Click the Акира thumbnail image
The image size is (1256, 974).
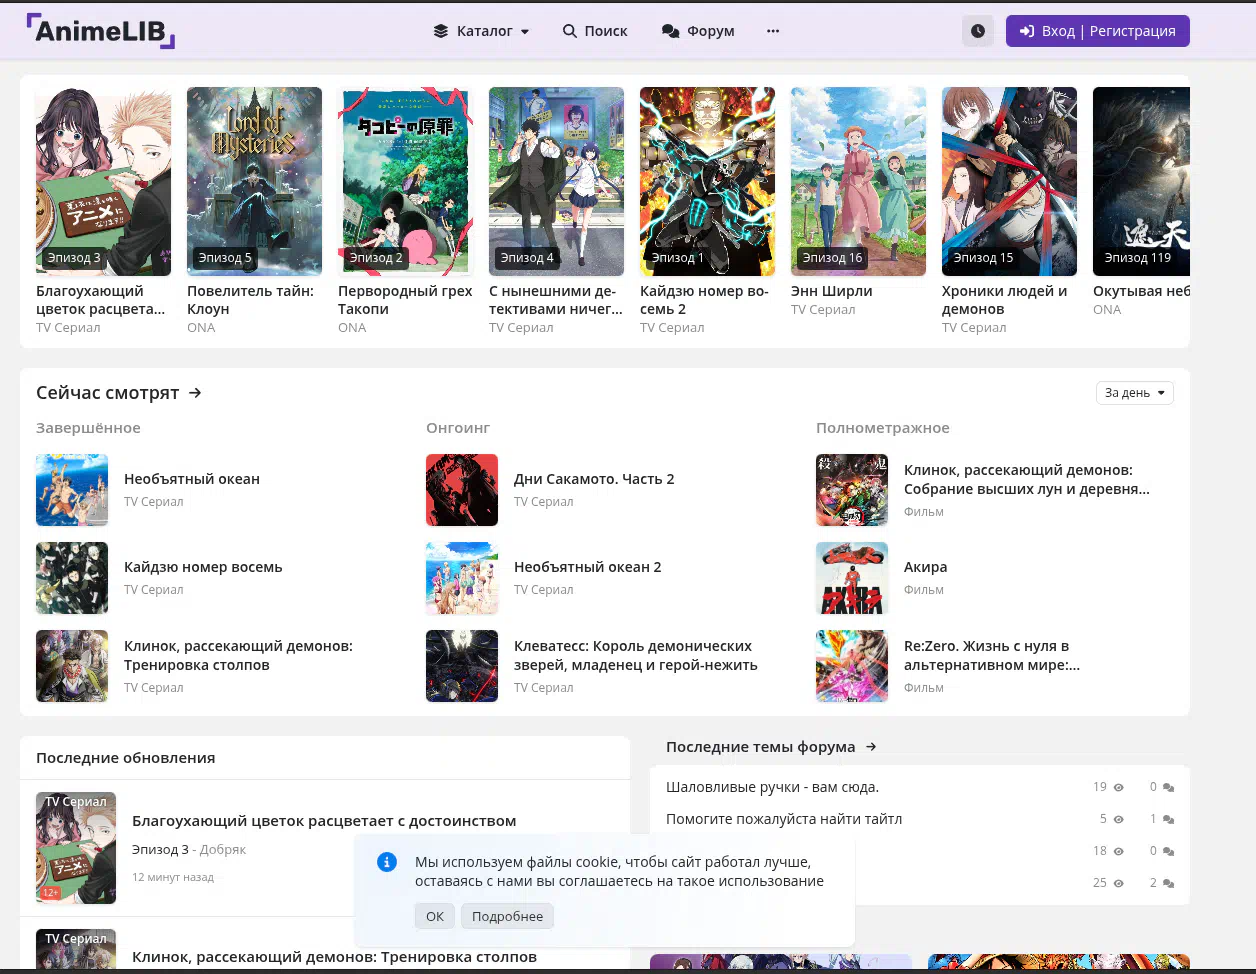click(852, 578)
